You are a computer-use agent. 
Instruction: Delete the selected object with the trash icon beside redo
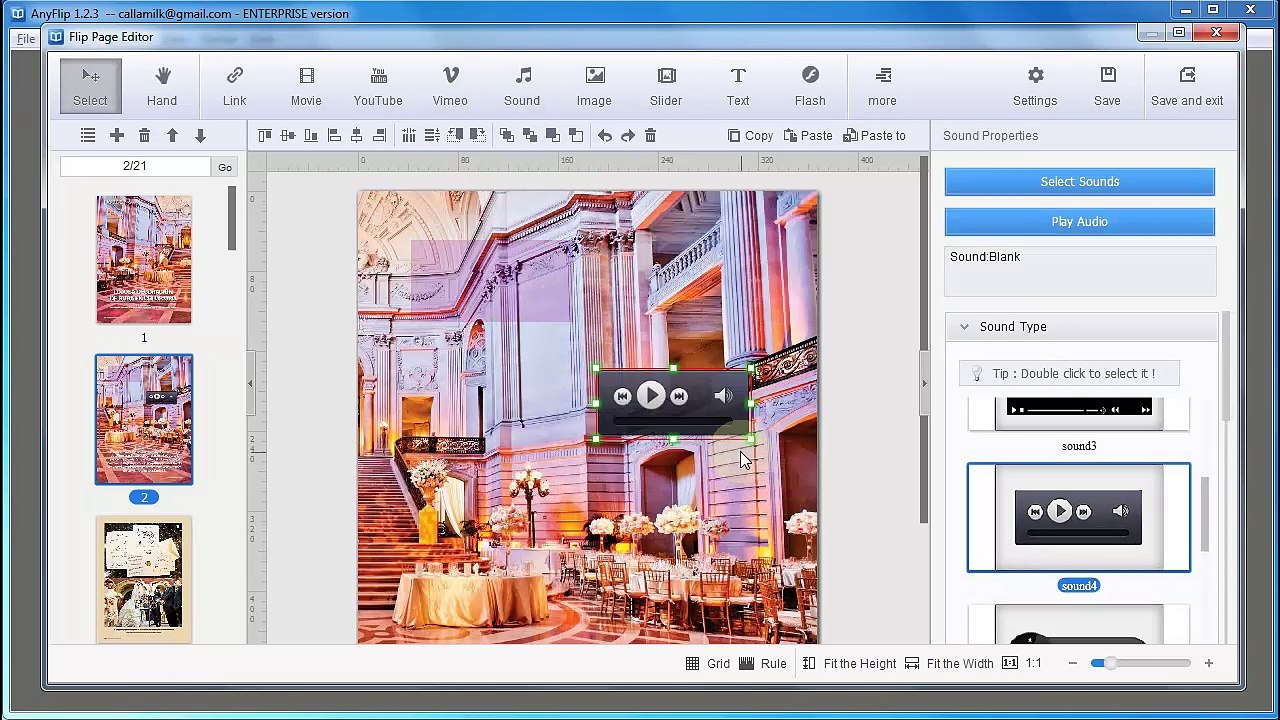point(650,135)
